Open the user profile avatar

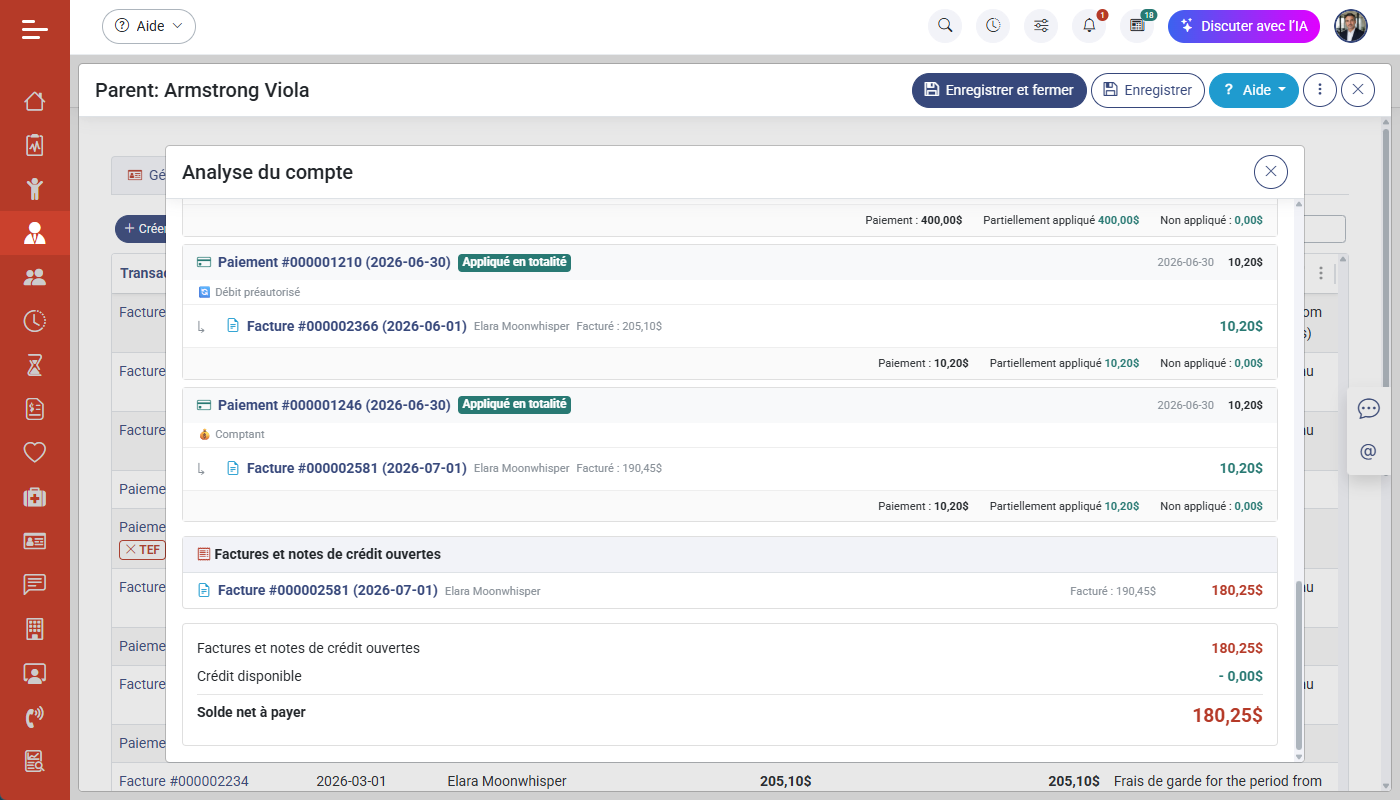1350,26
